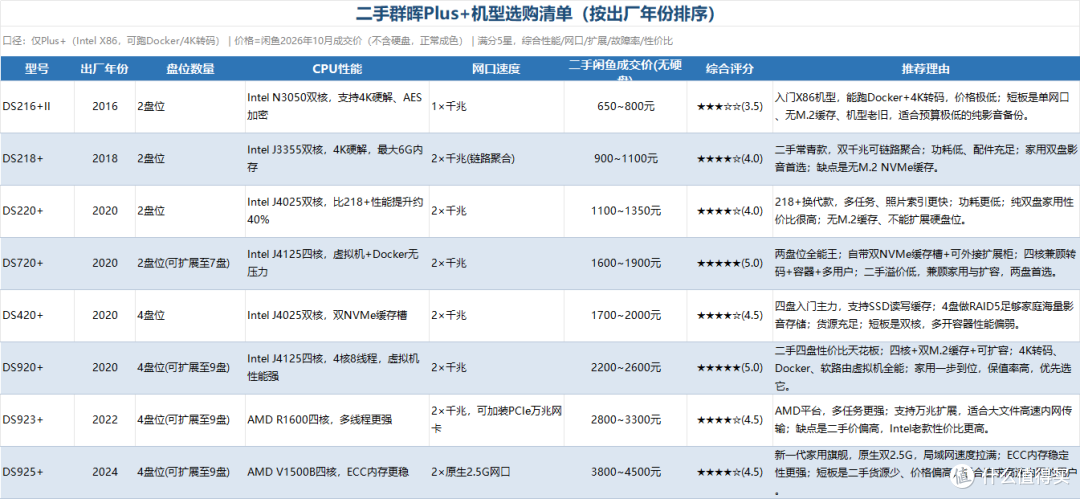The width and height of the screenshot is (1080, 499).
Task: Click the 二手常青款 recommendation cell
Action: tap(926, 159)
